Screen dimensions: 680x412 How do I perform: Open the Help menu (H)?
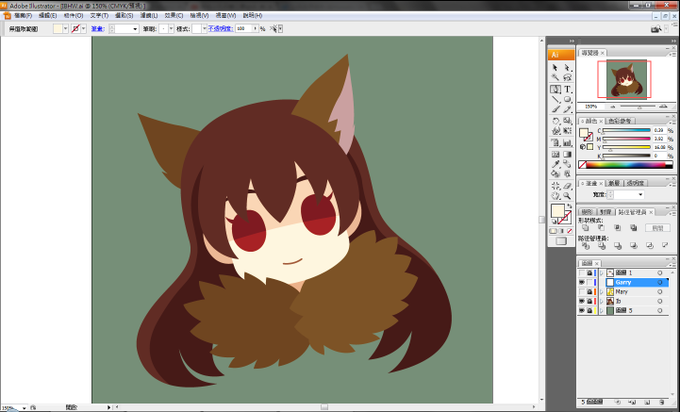point(252,15)
